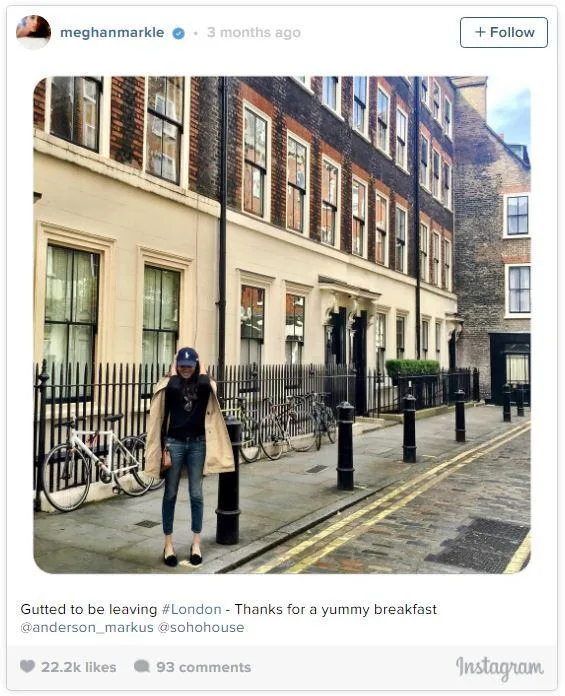Image resolution: width=565 pixels, height=696 pixels.
Task: Click the 'Gutted to be leaving' caption text
Action: pos(89,609)
